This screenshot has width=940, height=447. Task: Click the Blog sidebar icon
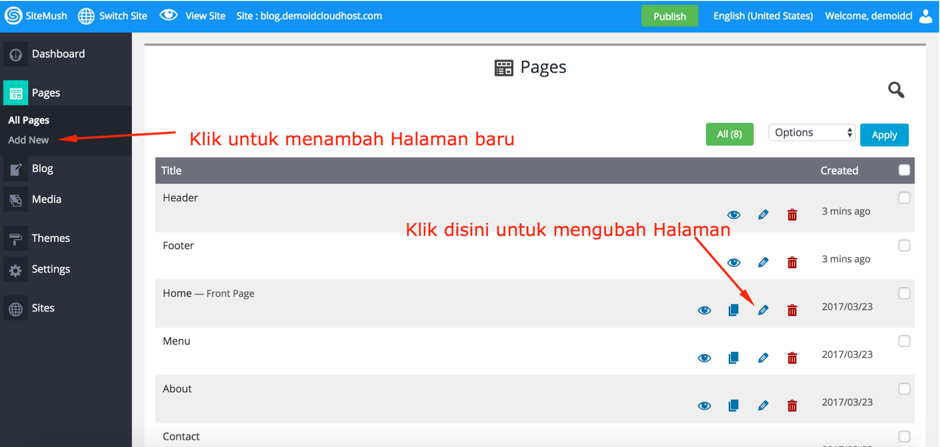[16, 170]
